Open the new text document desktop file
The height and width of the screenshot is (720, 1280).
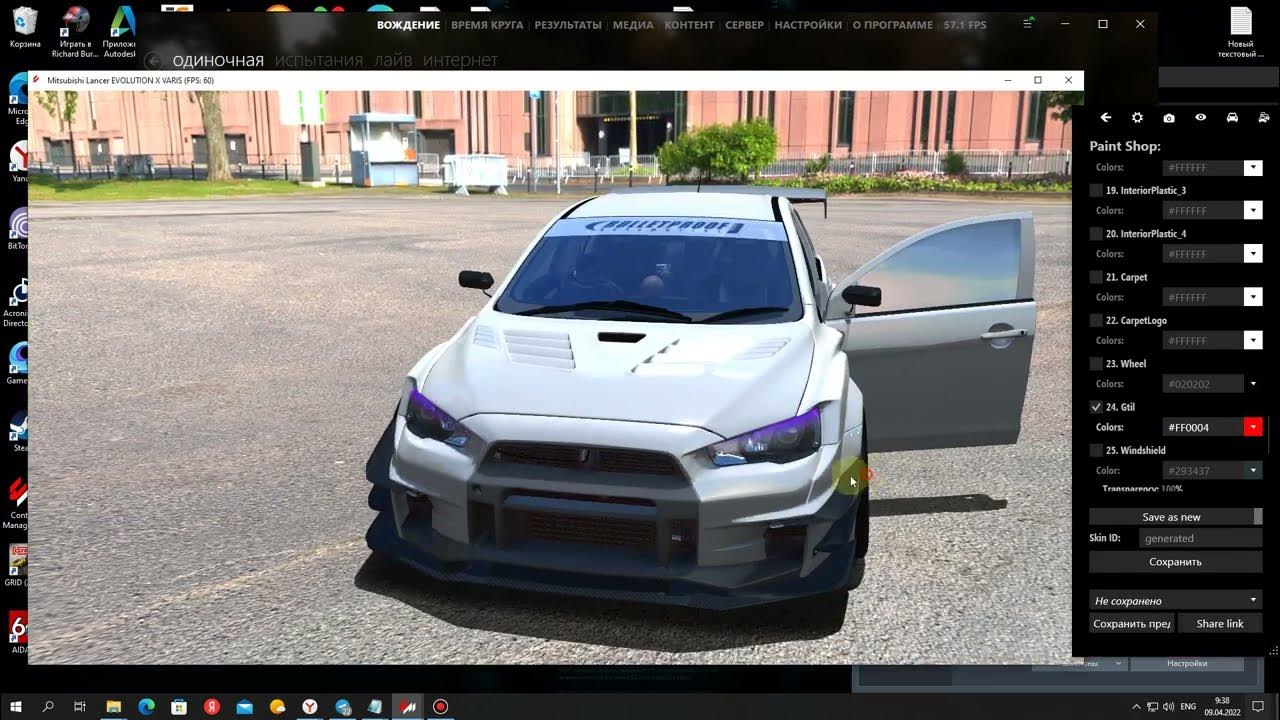[x=1240, y=32]
